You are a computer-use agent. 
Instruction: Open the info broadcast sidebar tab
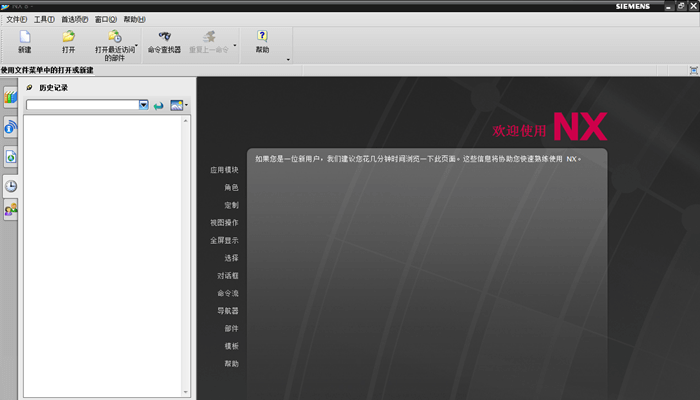coord(10,127)
